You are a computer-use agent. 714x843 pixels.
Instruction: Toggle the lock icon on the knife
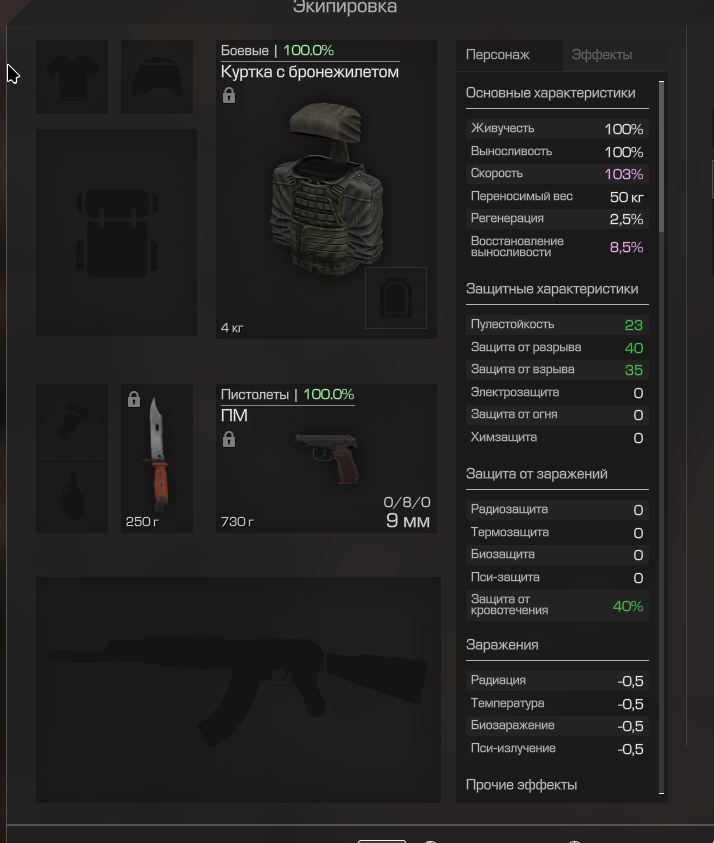click(x=134, y=399)
